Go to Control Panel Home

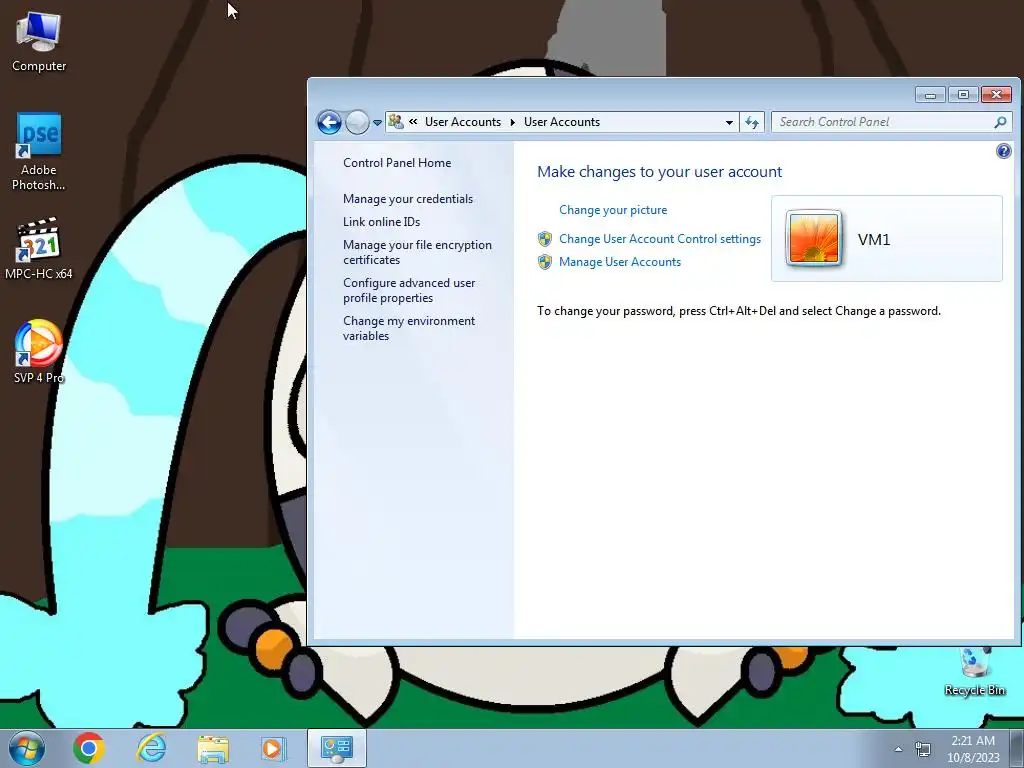click(397, 163)
